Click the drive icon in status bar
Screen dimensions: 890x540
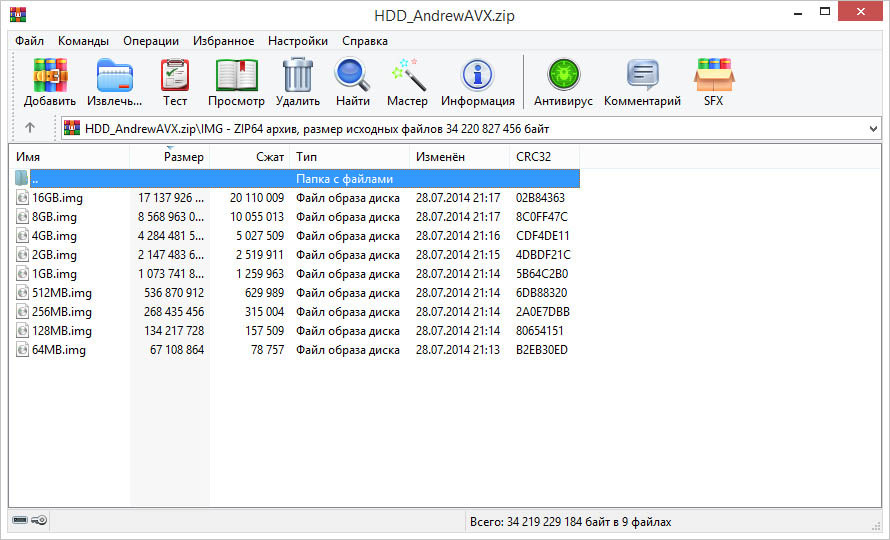pos(20,520)
